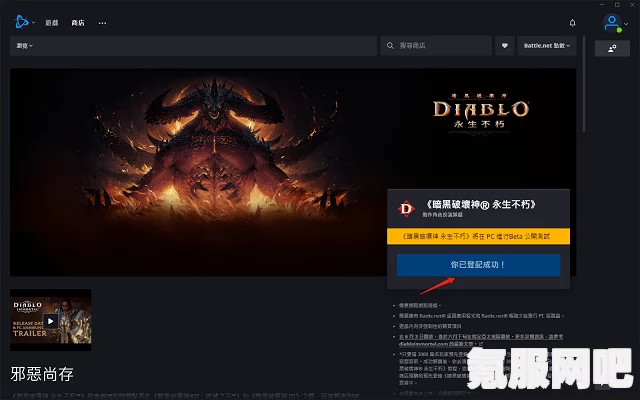This screenshot has width=640, height=400.
Task: Click the store page vertical scrollbar
Action: (x=584, y=84)
